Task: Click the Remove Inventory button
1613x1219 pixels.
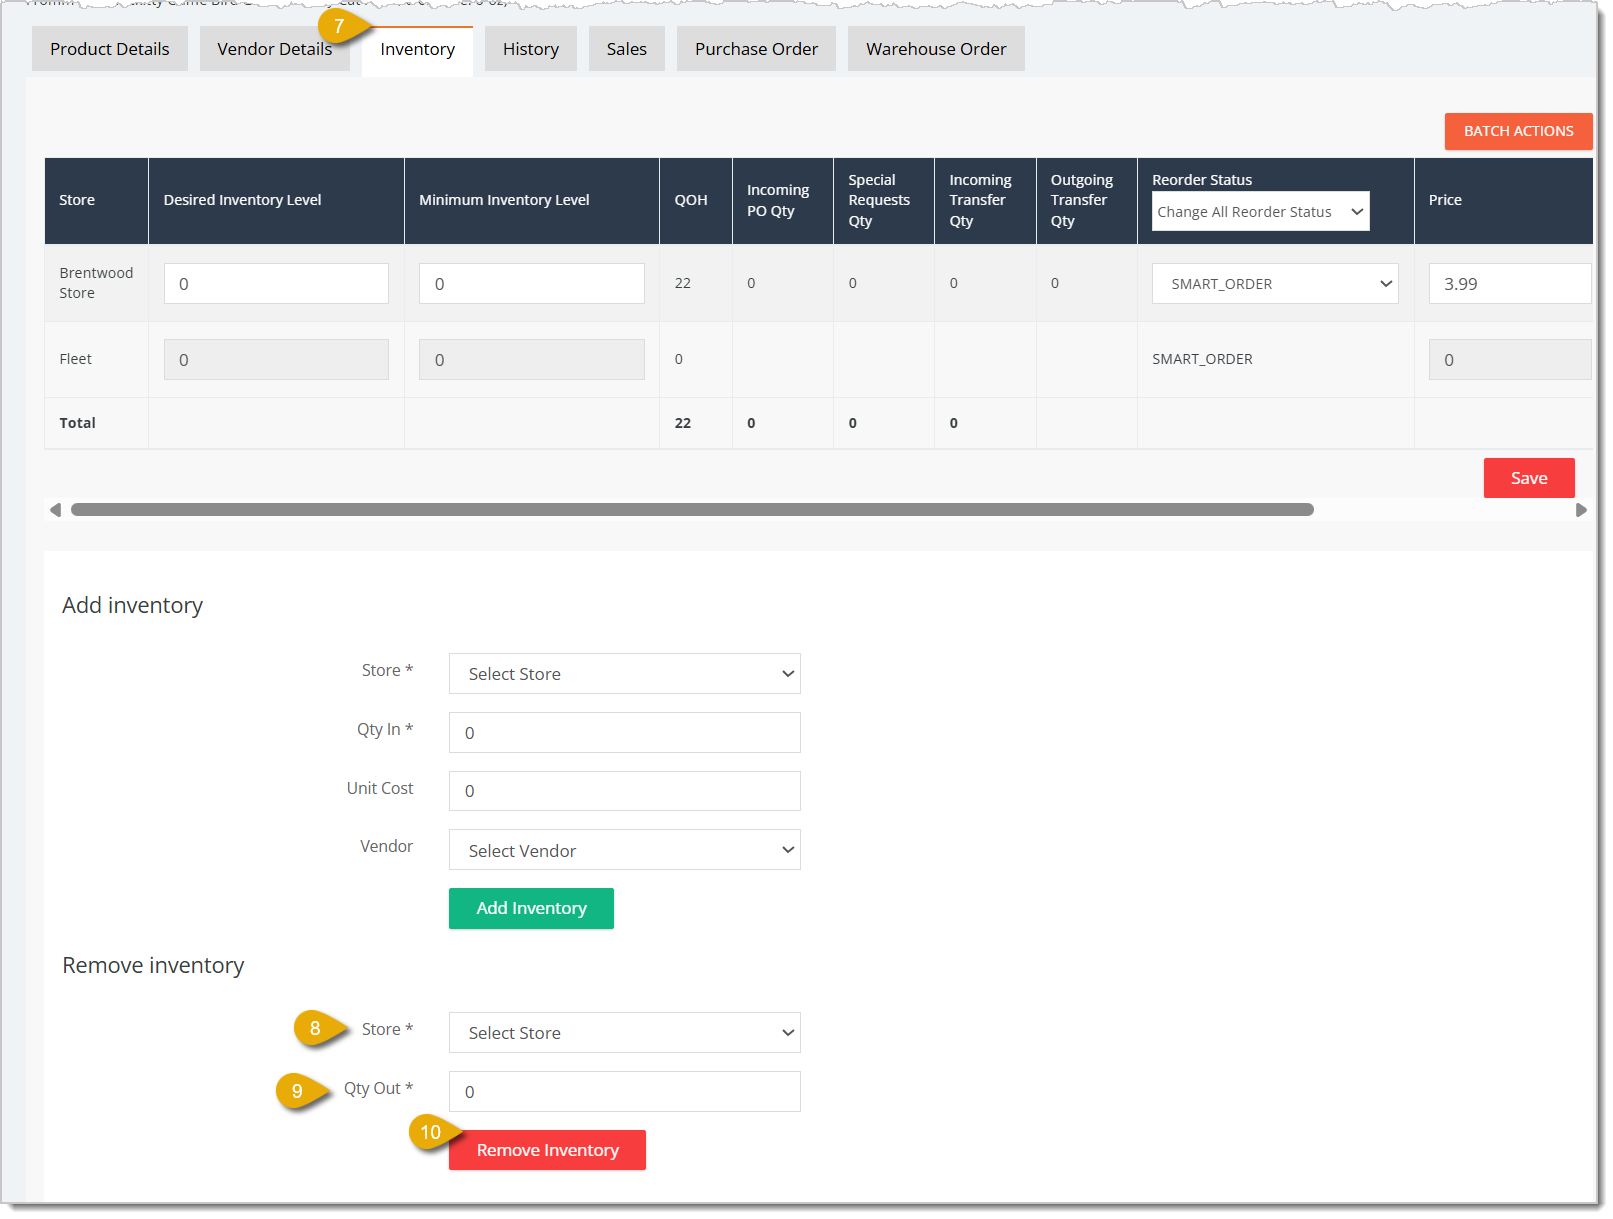Action: (547, 1150)
